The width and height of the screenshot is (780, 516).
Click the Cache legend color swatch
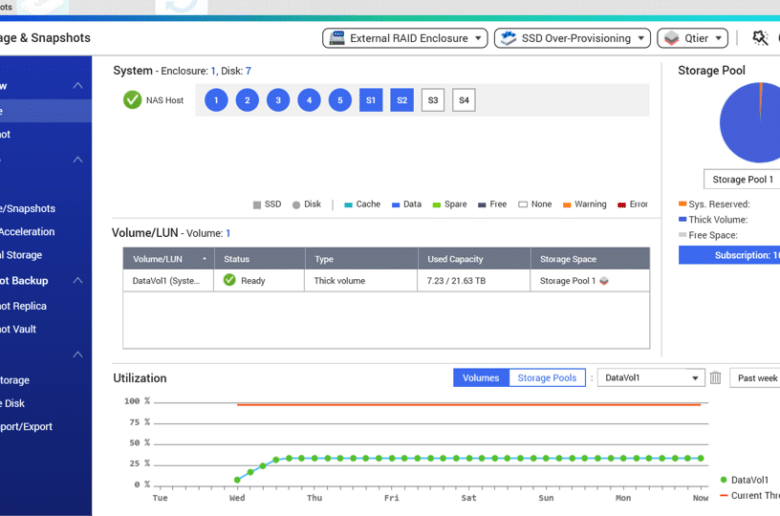pyautogui.click(x=348, y=205)
